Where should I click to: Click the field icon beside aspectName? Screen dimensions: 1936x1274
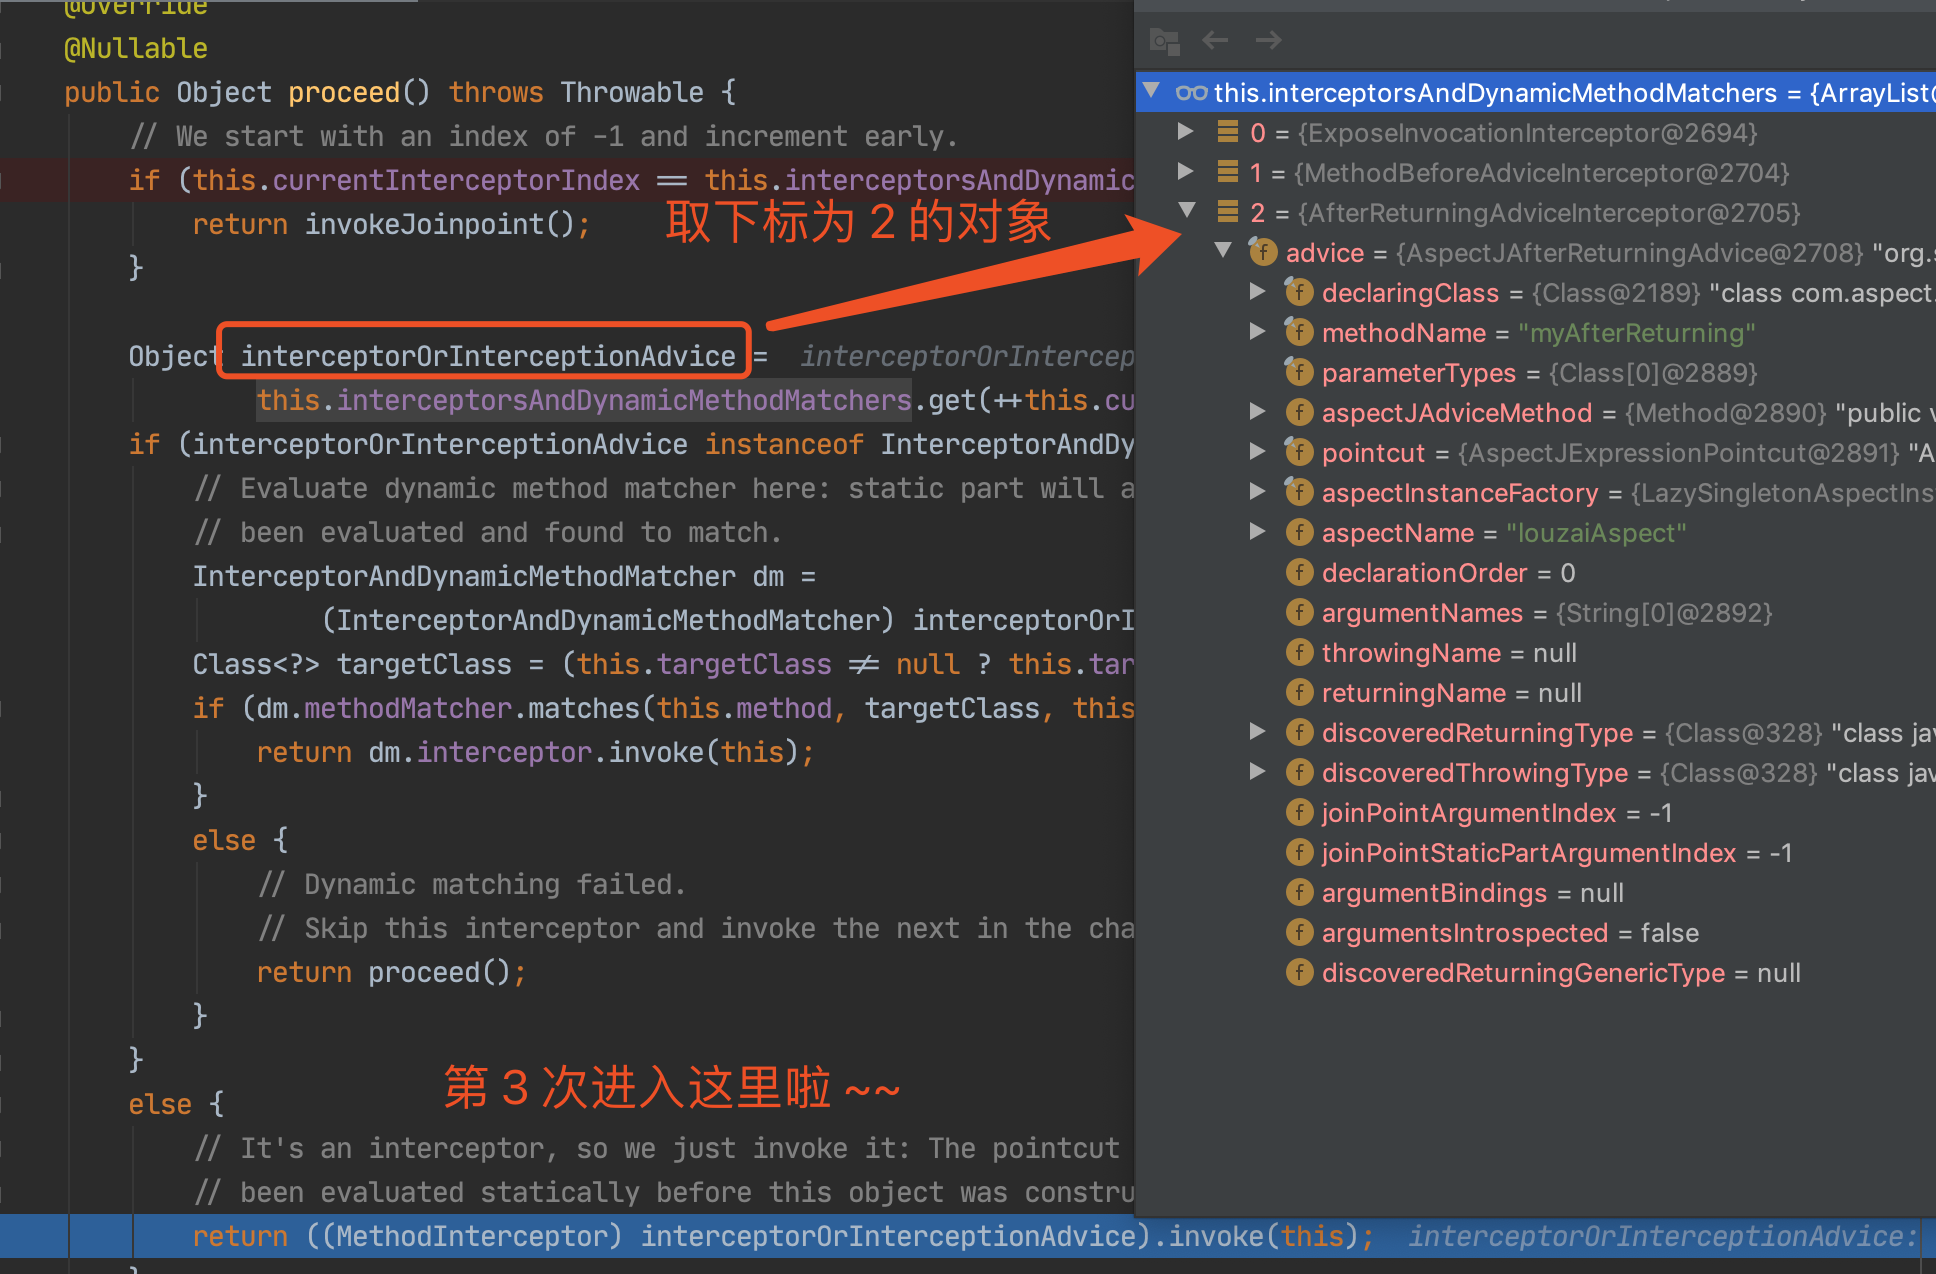pyautogui.click(x=1299, y=532)
